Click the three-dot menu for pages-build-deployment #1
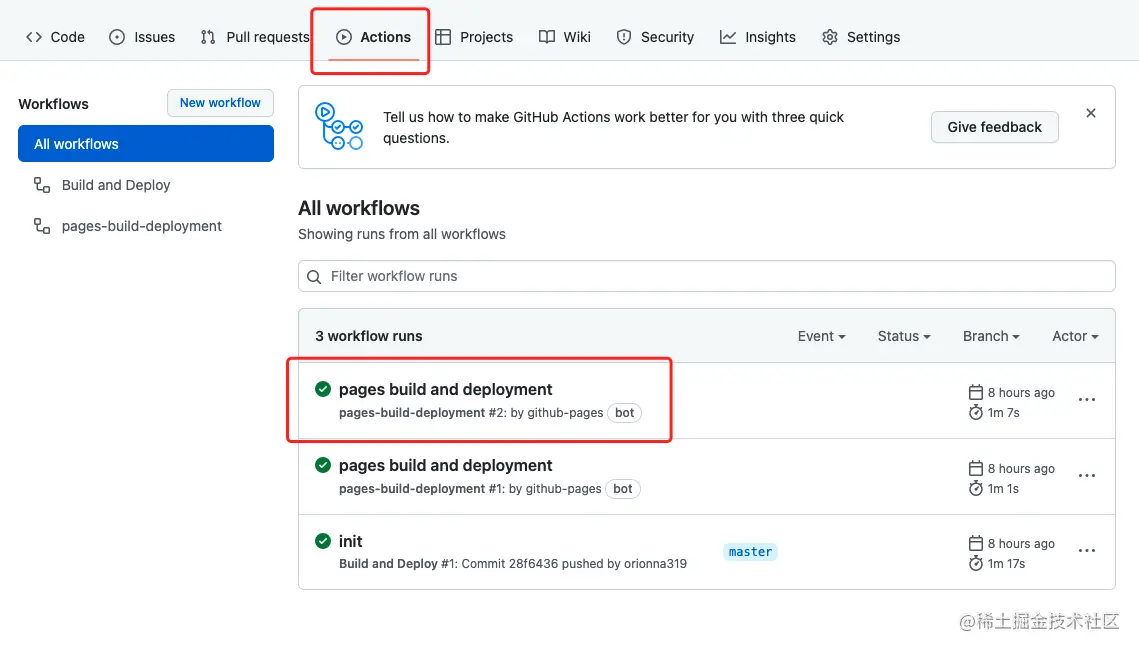This screenshot has height=651, width=1139. (x=1087, y=476)
